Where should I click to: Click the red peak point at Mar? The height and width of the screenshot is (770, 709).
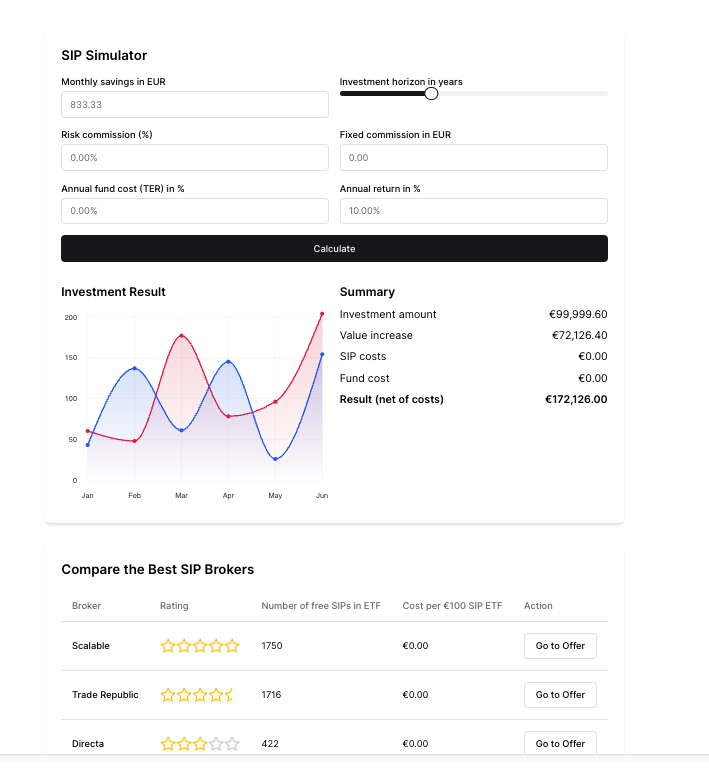(x=181, y=336)
